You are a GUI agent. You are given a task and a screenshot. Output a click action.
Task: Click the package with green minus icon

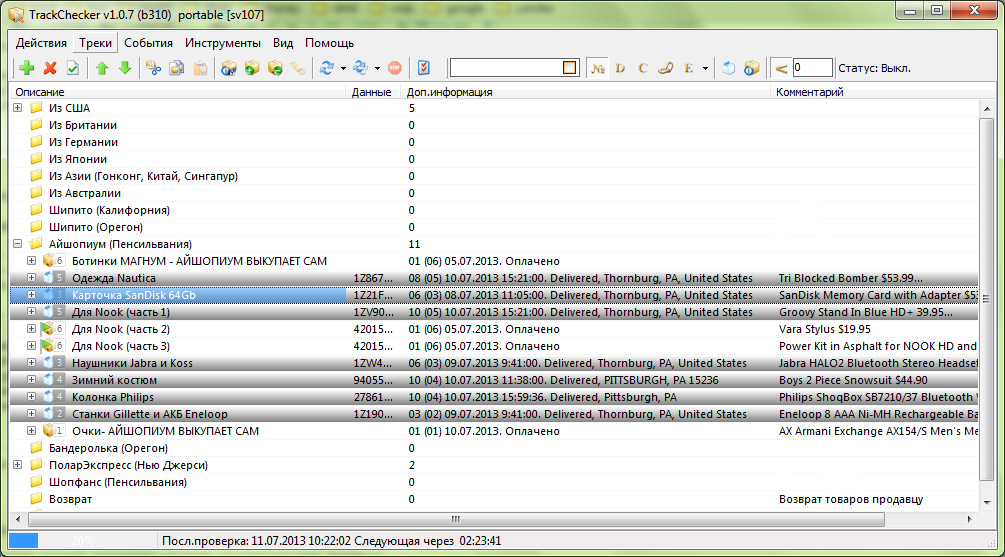275,68
